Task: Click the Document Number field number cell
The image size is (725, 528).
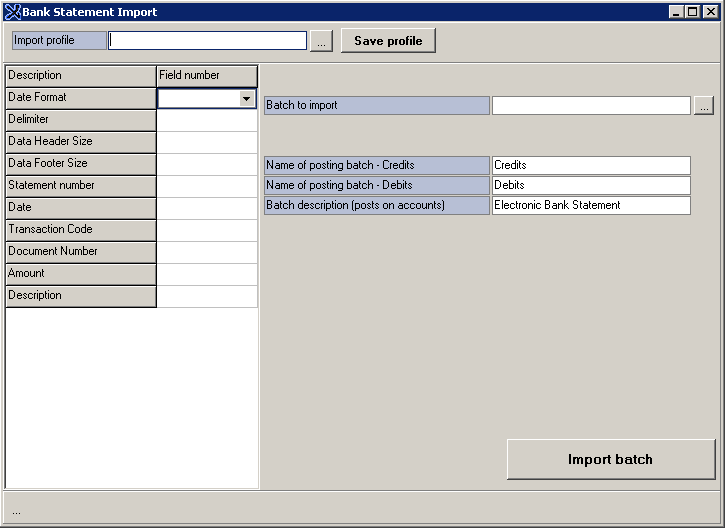Action: (207, 252)
